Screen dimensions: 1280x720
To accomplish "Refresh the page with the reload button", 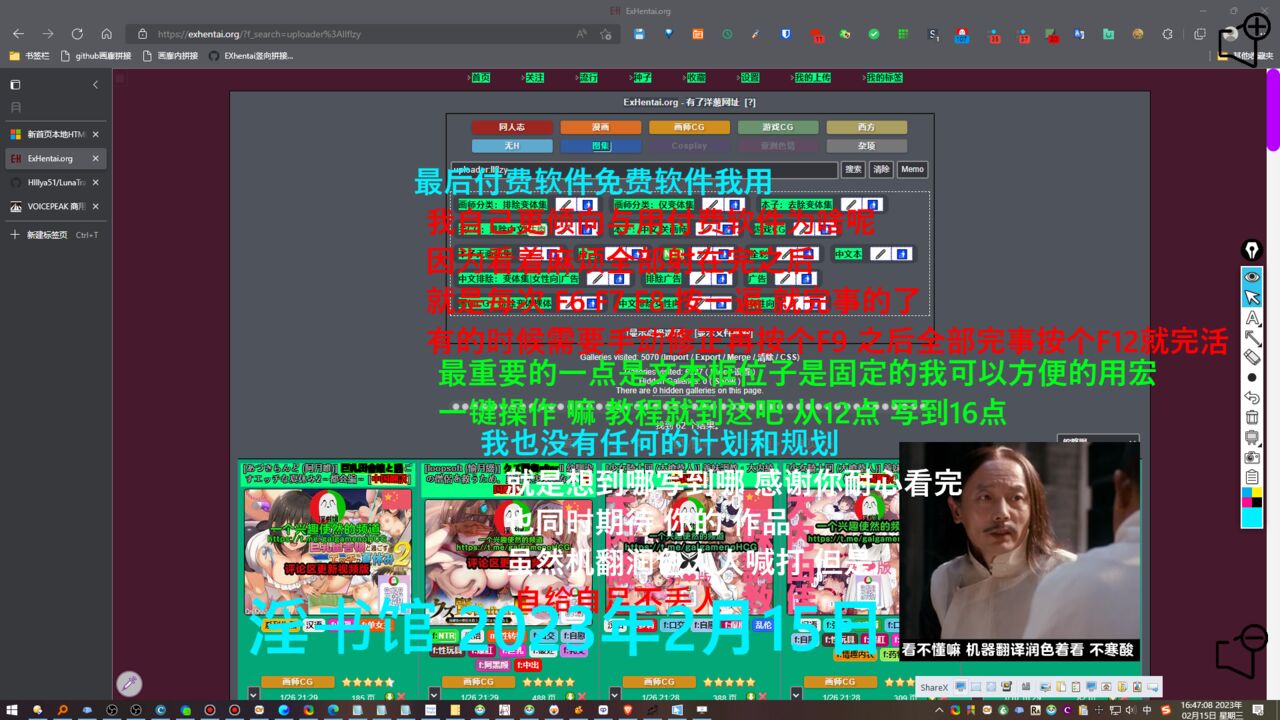I will click(77, 33).
